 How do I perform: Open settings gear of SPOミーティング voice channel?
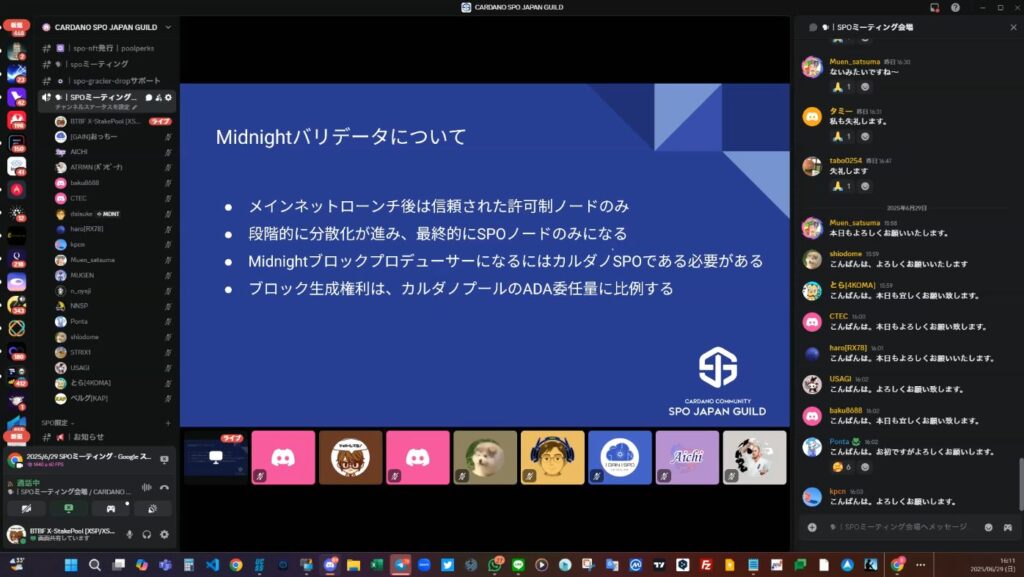click(x=168, y=97)
